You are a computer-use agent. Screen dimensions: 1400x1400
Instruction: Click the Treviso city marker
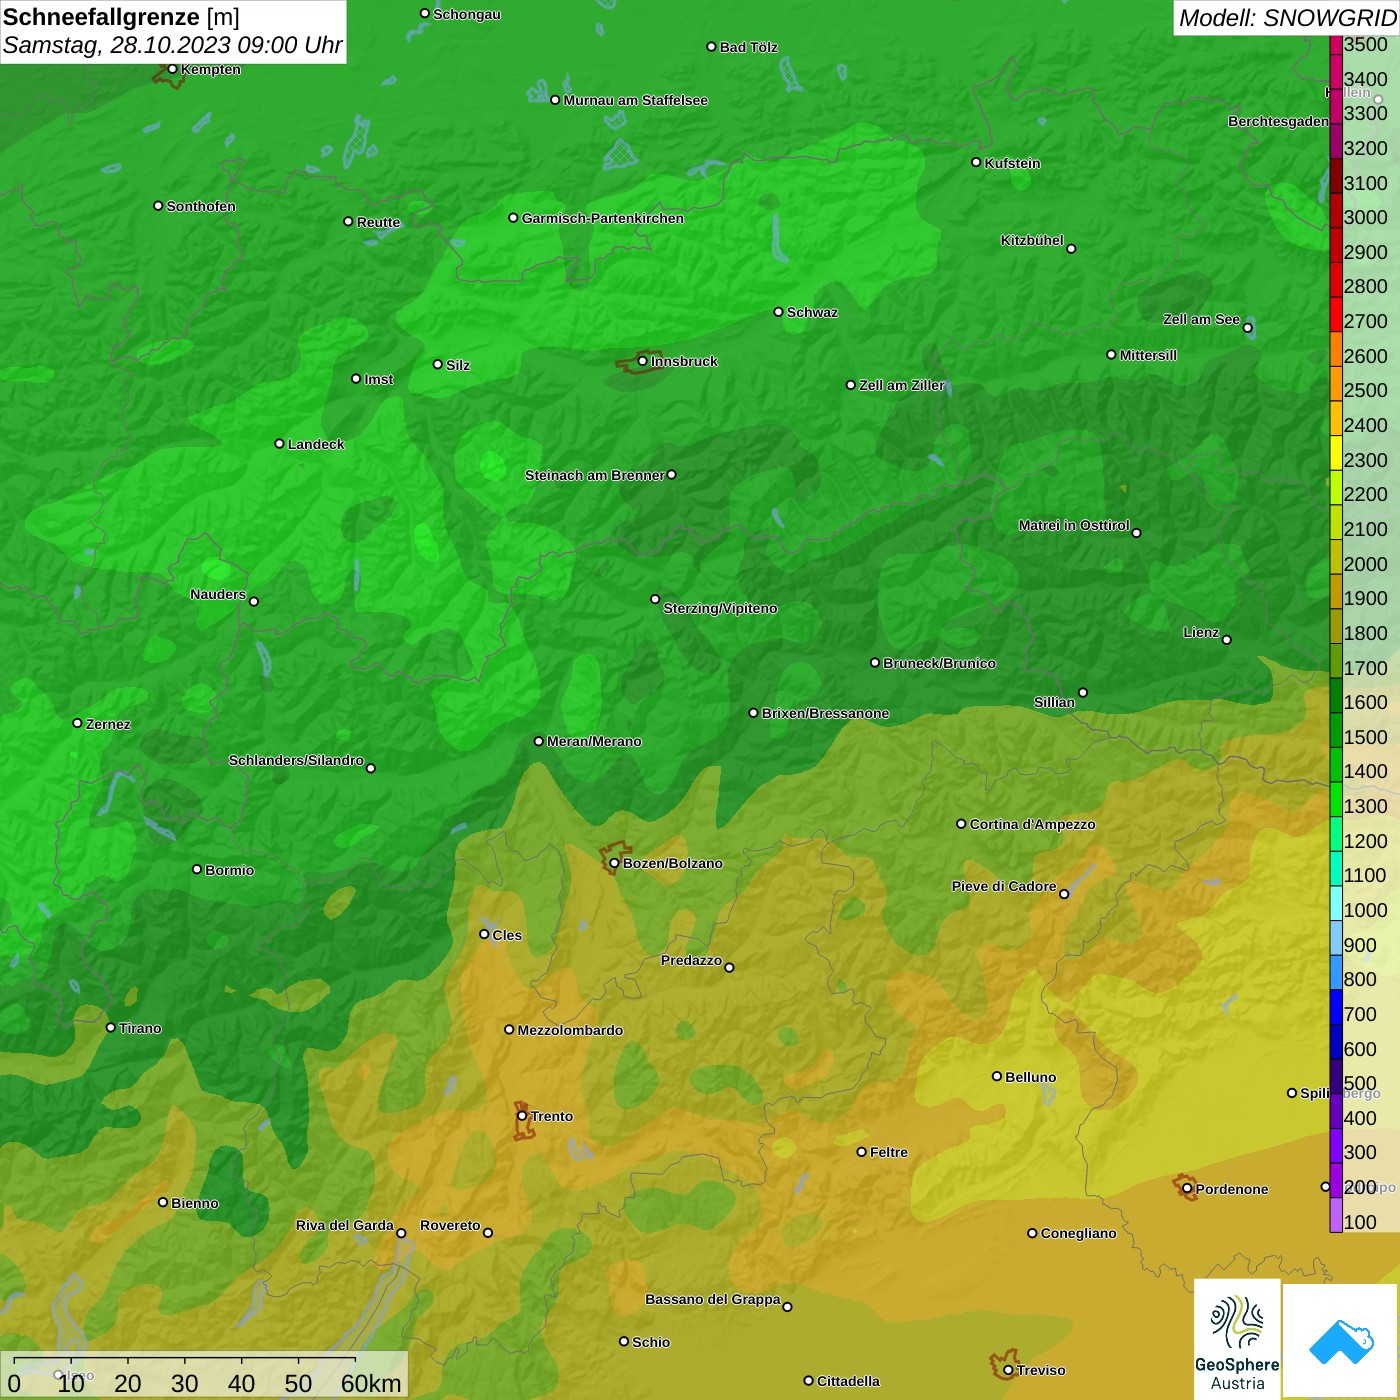tap(1008, 1370)
